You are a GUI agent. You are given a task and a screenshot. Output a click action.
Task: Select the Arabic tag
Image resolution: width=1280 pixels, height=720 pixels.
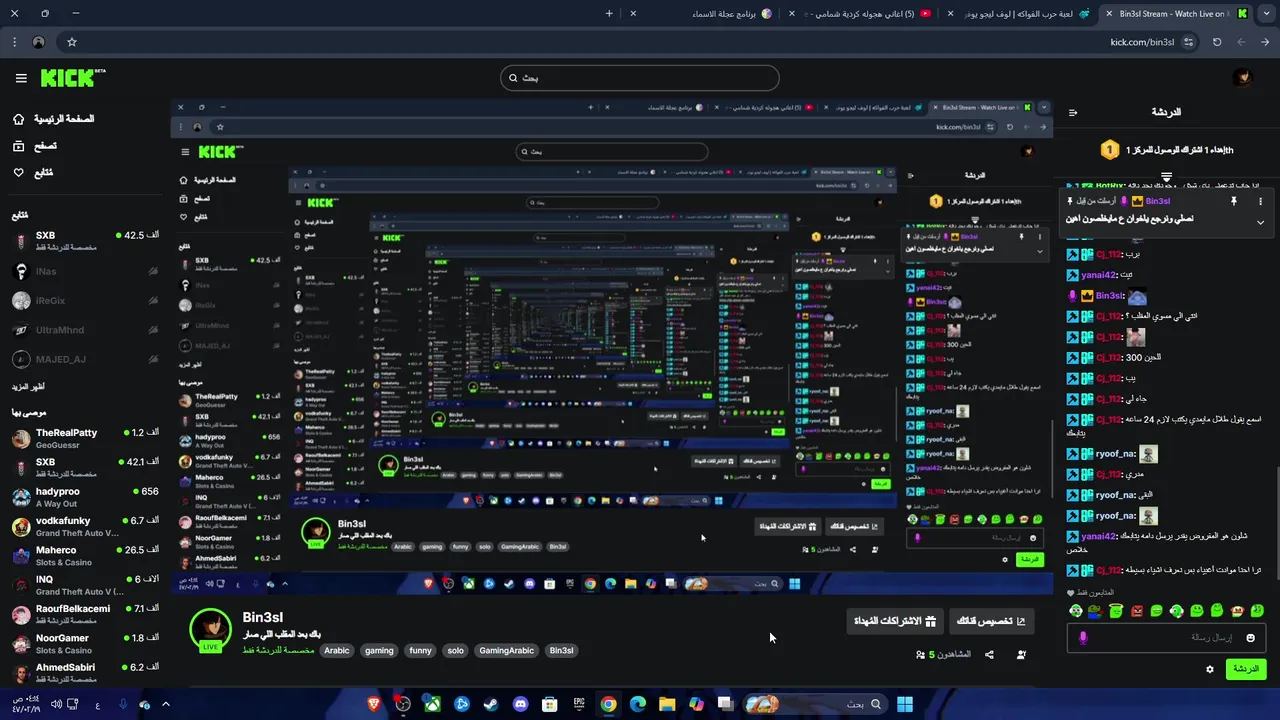coord(337,651)
